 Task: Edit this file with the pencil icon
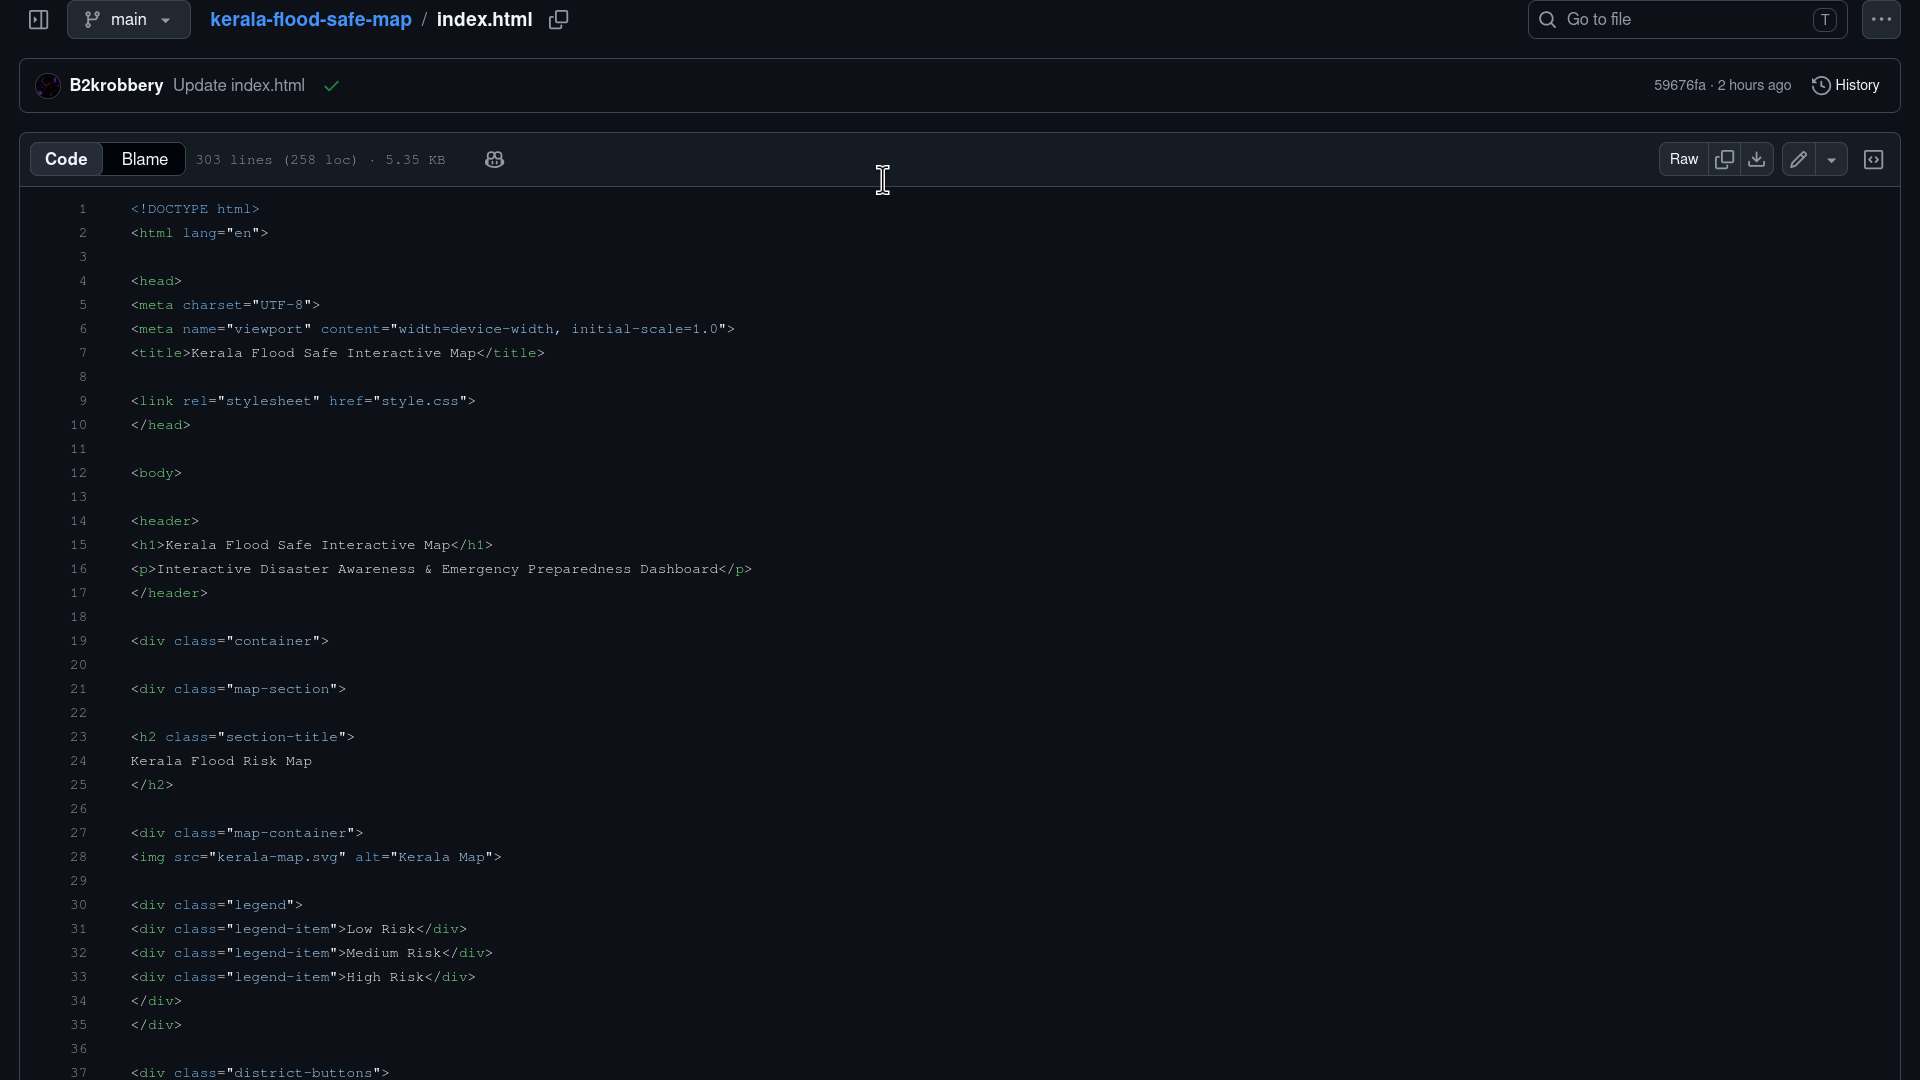pyautogui.click(x=1798, y=160)
